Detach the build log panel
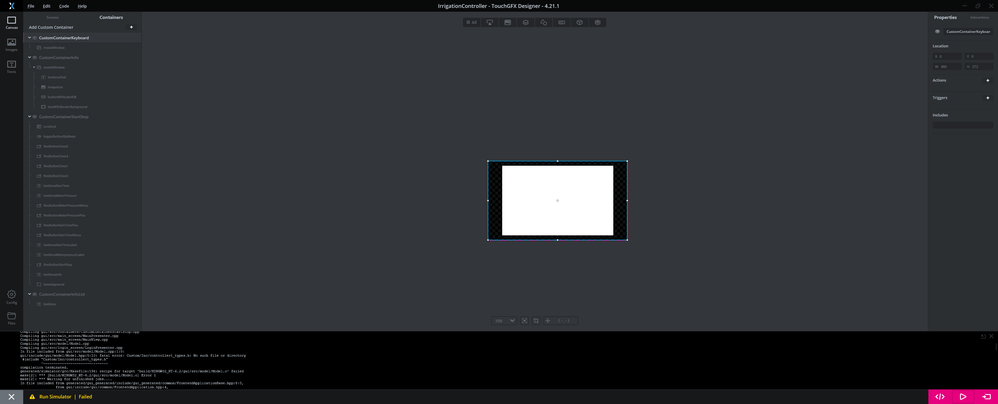 click(x=983, y=336)
